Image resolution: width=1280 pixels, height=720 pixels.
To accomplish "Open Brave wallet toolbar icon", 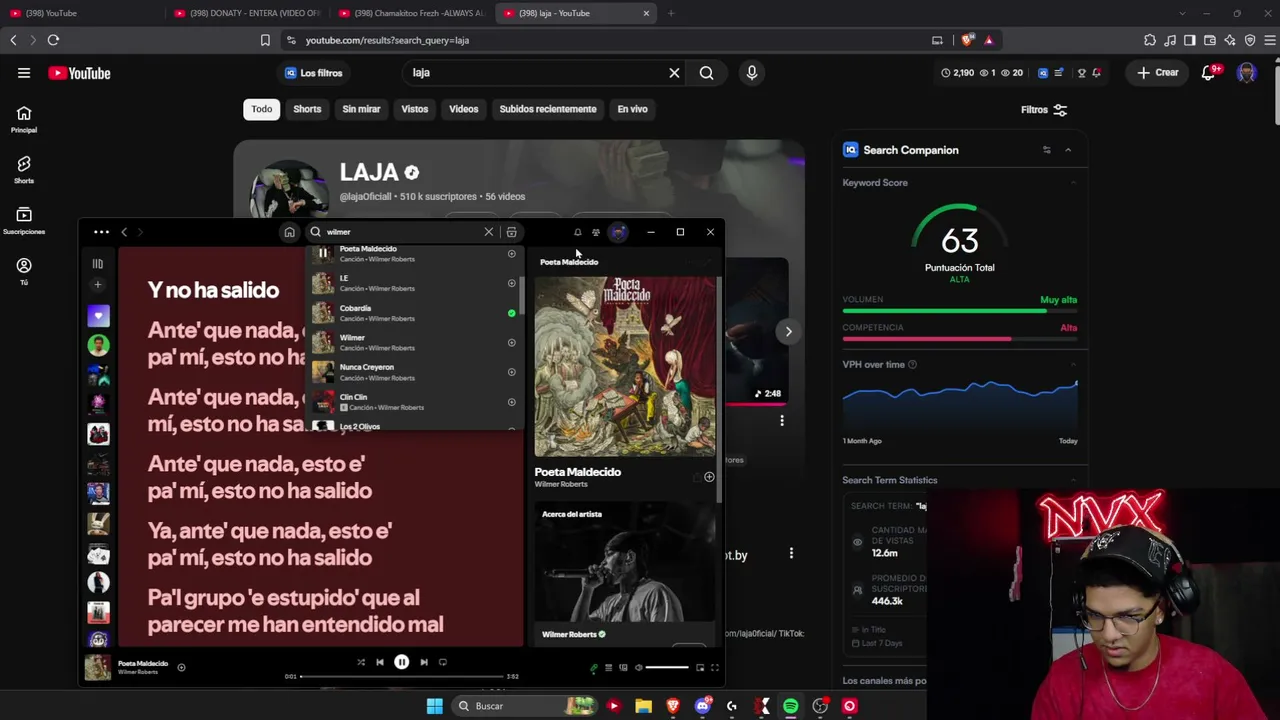I will pyautogui.click(x=1210, y=40).
